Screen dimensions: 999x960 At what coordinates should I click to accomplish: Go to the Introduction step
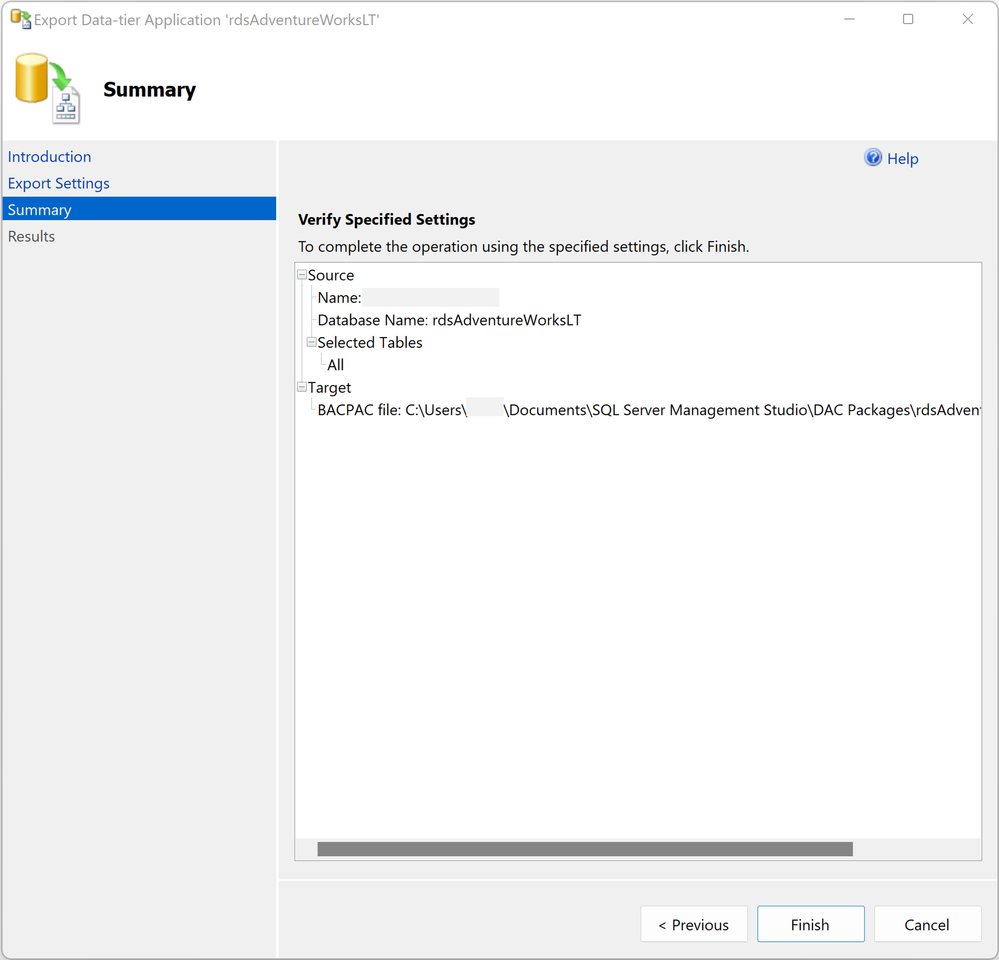click(x=49, y=157)
